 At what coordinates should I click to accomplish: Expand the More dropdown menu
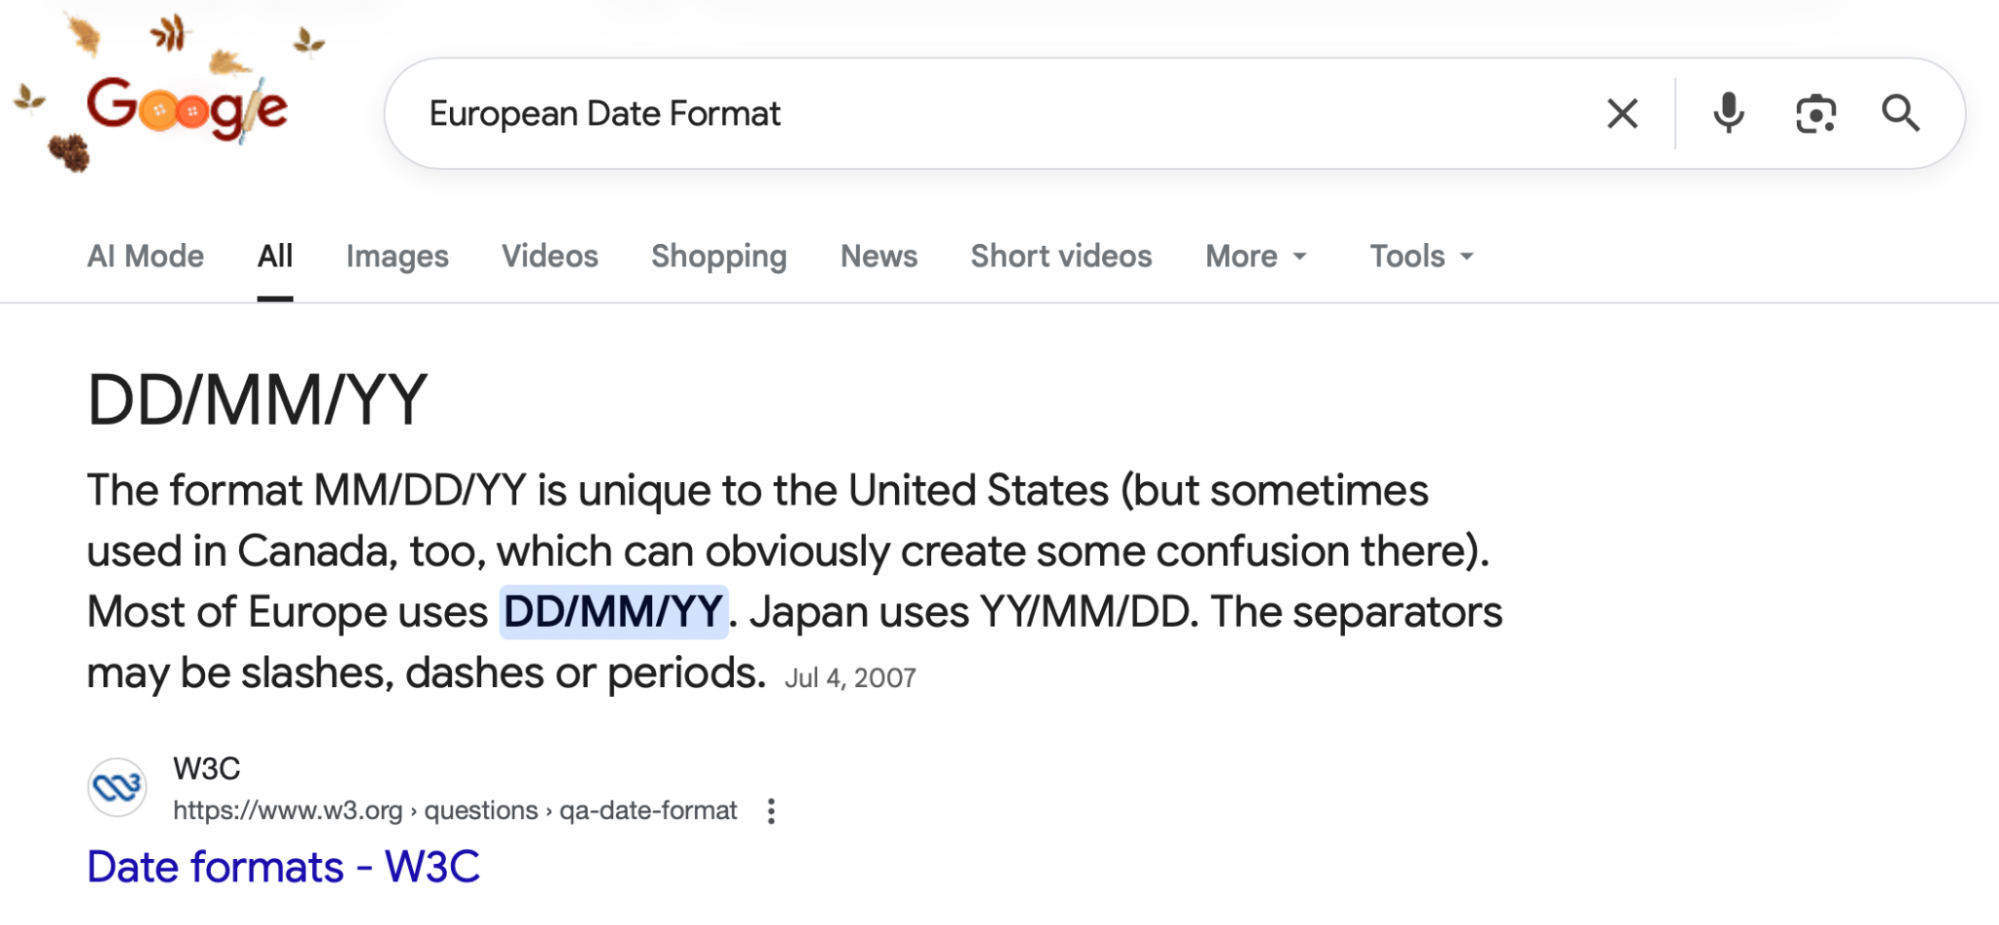point(1256,257)
